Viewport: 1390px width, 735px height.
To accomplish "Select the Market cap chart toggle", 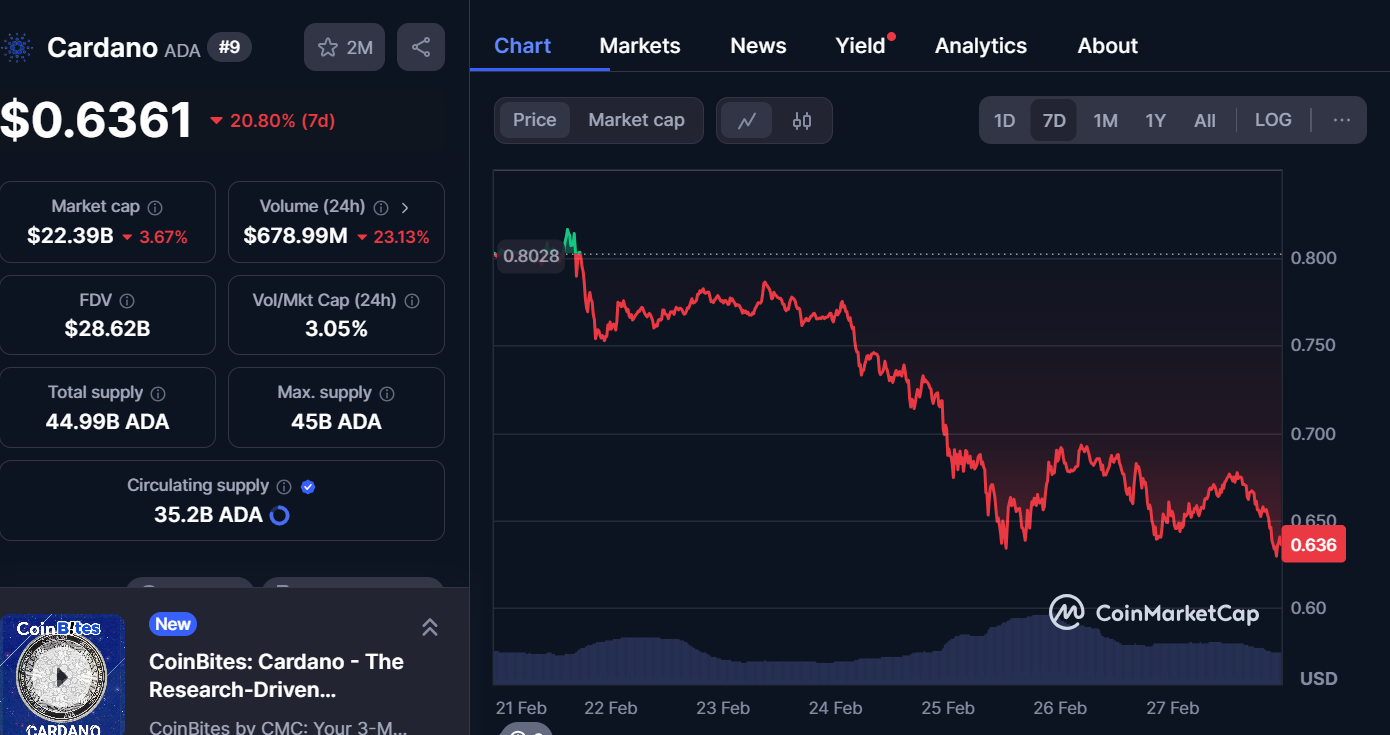I will 636,120.
